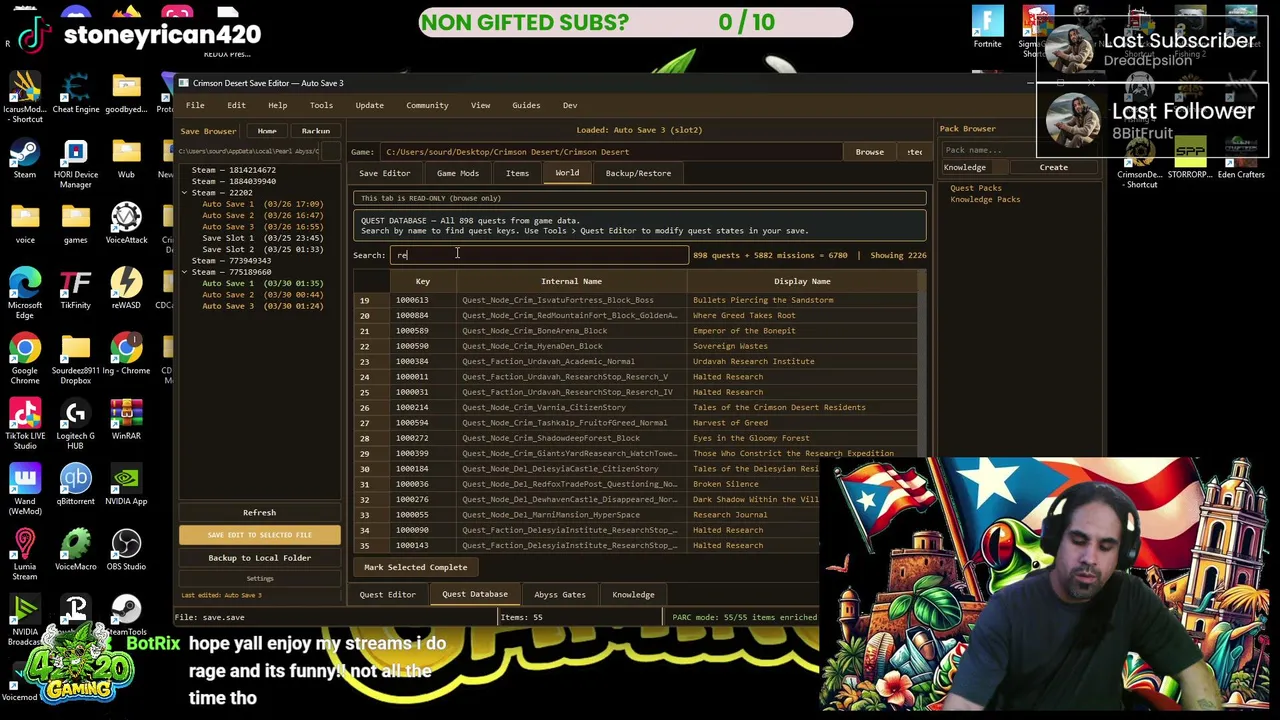Viewport: 1280px width, 720px height.
Task: Open the Edit menu
Action: click(x=236, y=105)
